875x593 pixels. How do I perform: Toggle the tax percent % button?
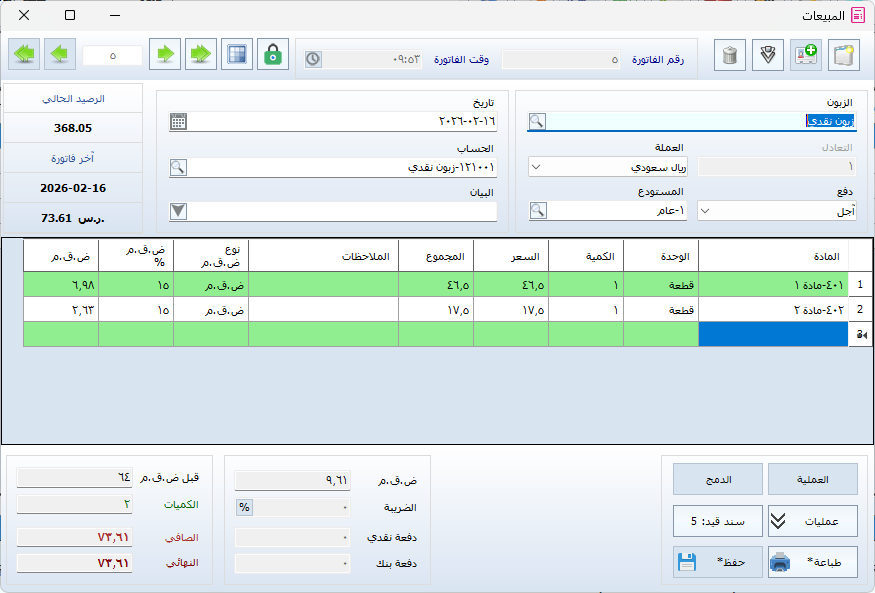tap(244, 507)
